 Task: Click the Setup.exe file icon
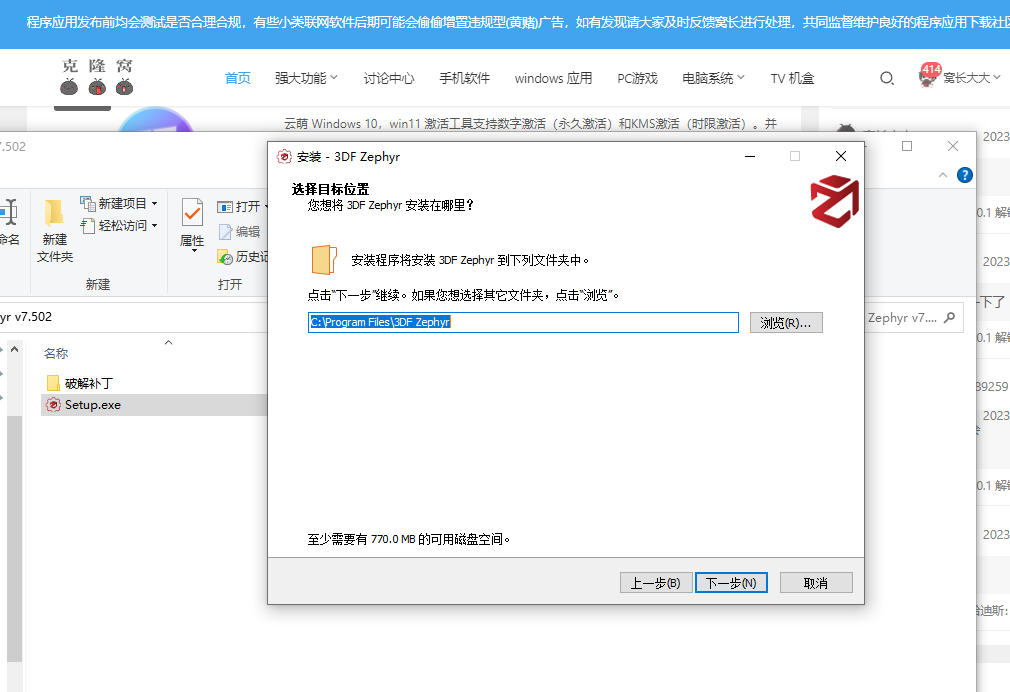(x=53, y=405)
